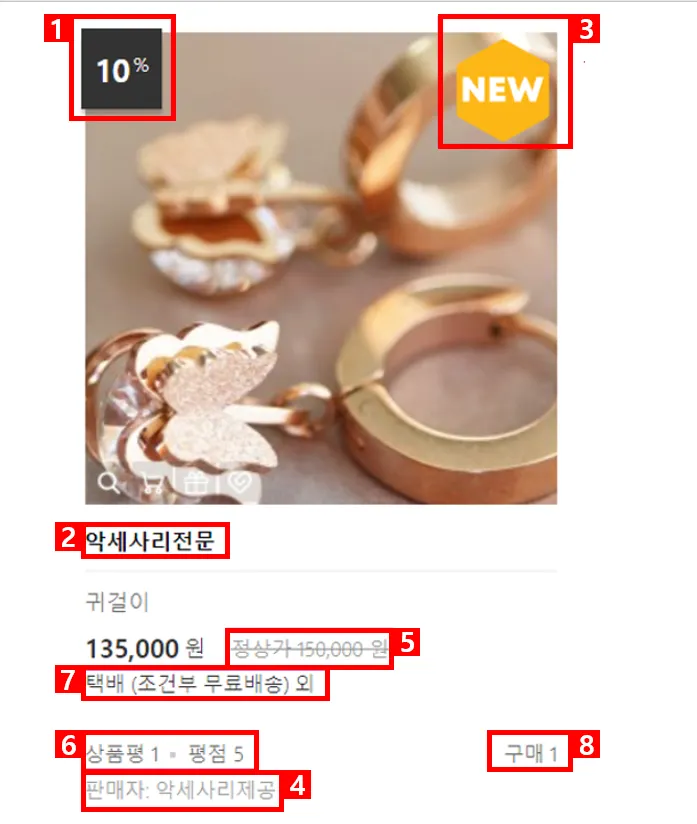Add to wishlist with the heart icon

240,482
